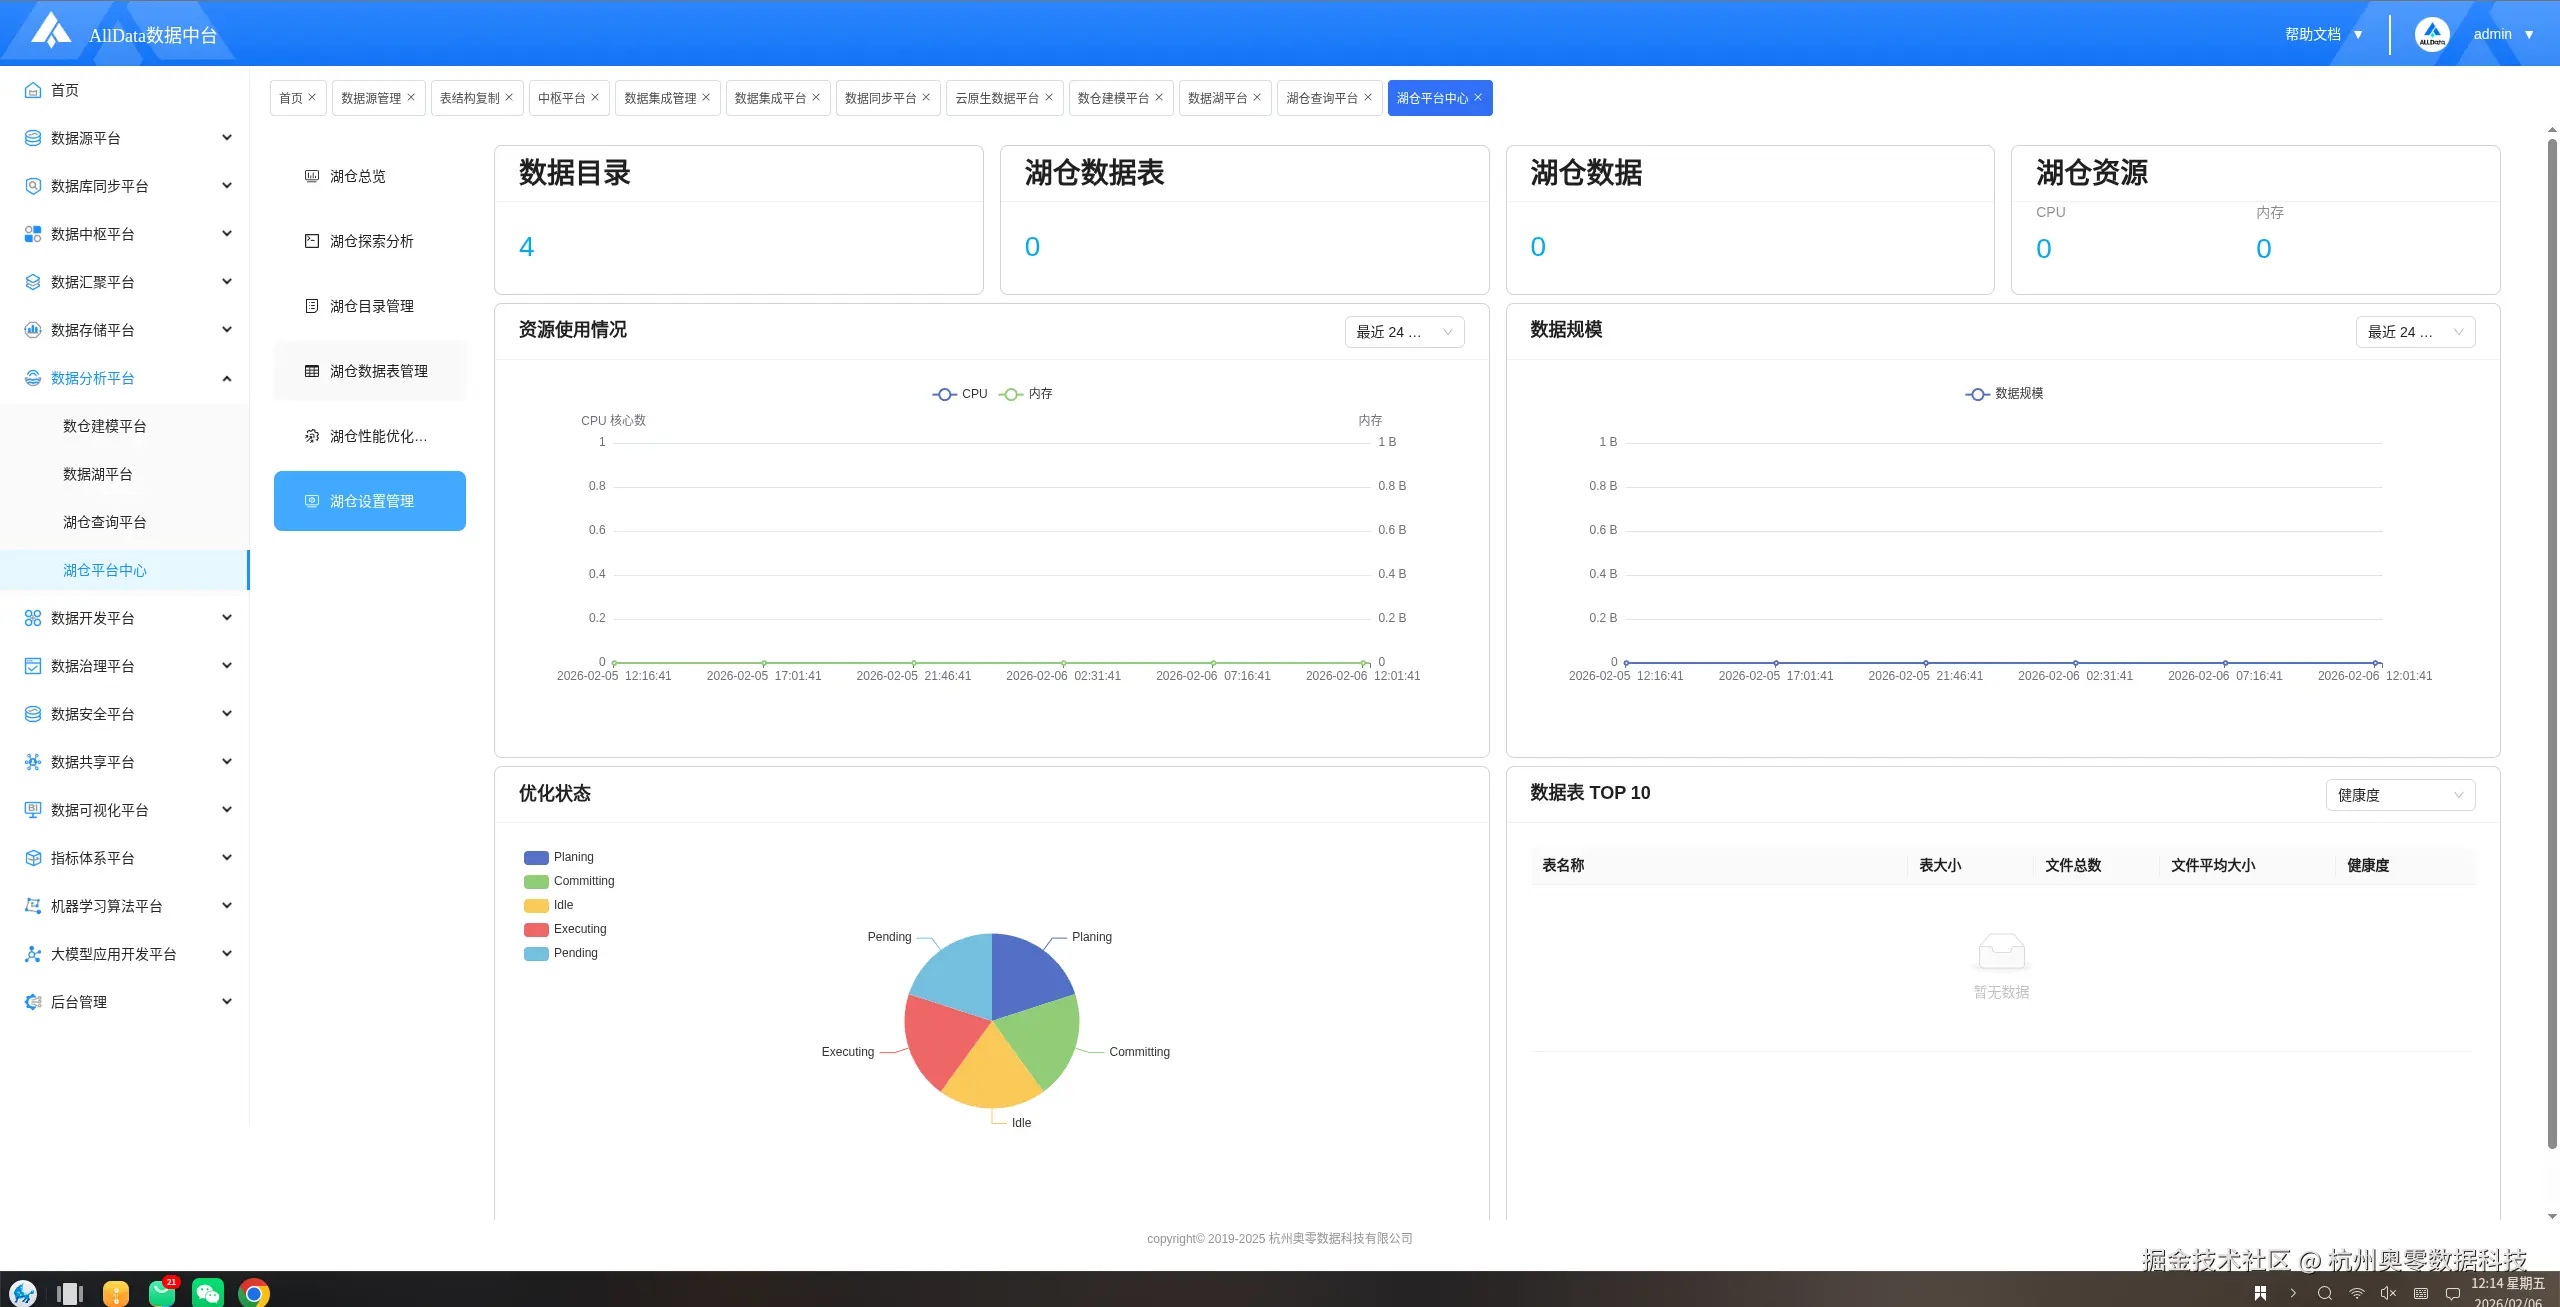Viewport: 2560px width, 1307px height.
Task: Select 湖仓查询平台 in sidebar submenu
Action: click(x=105, y=522)
